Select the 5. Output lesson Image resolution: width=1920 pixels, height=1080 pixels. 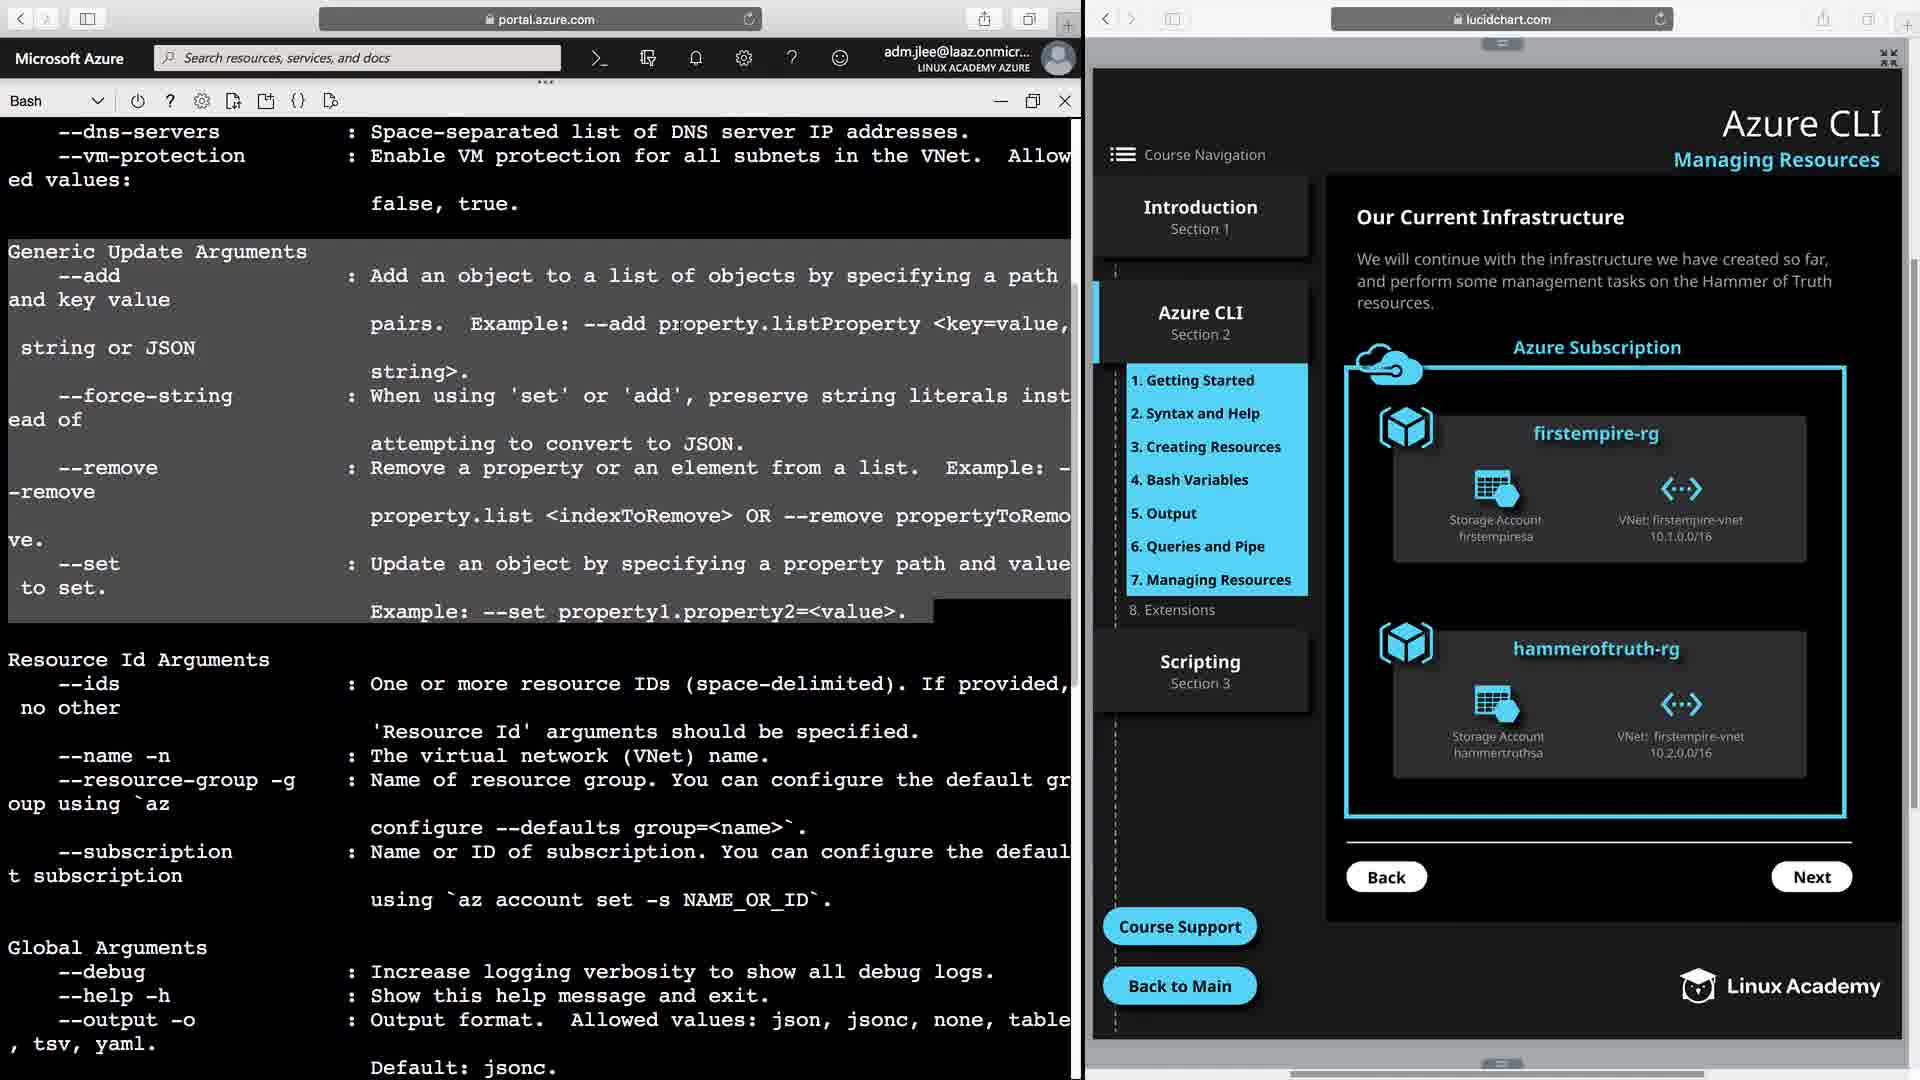tap(1164, 513)
